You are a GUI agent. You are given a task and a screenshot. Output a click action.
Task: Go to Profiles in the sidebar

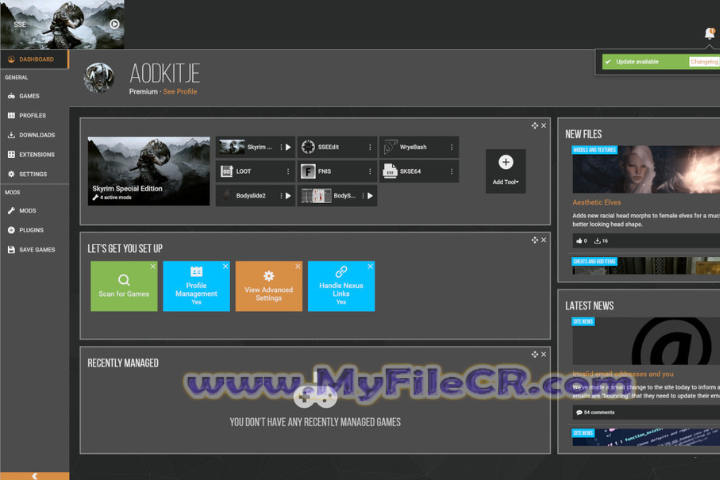click(x=34, y=115)
